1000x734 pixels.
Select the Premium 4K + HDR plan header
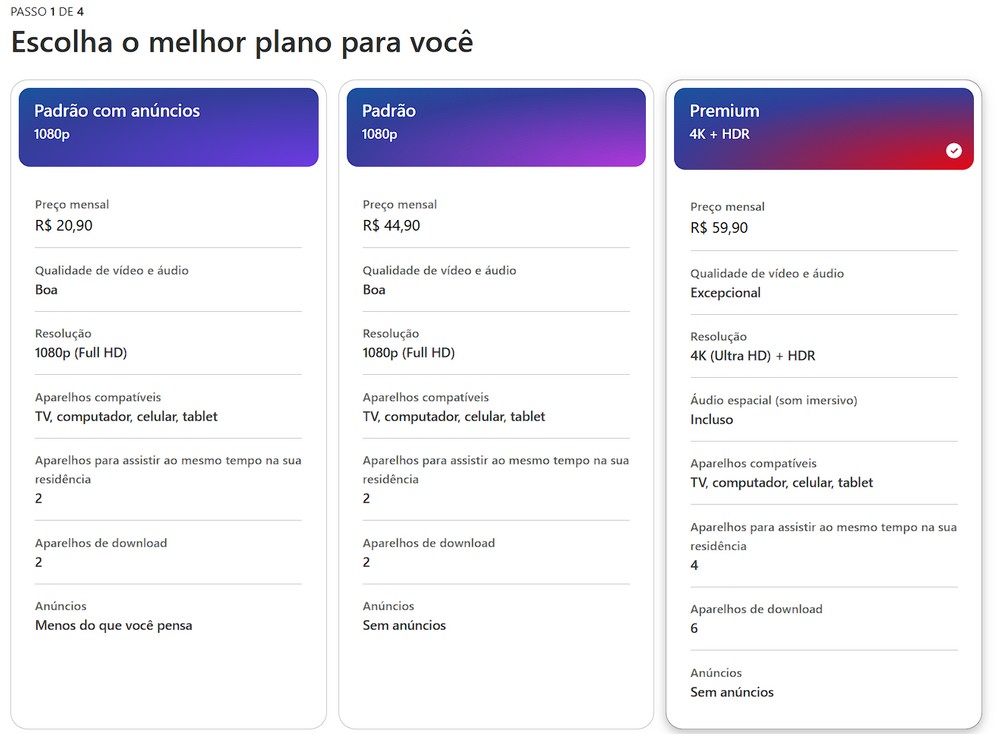pos(823,129)
